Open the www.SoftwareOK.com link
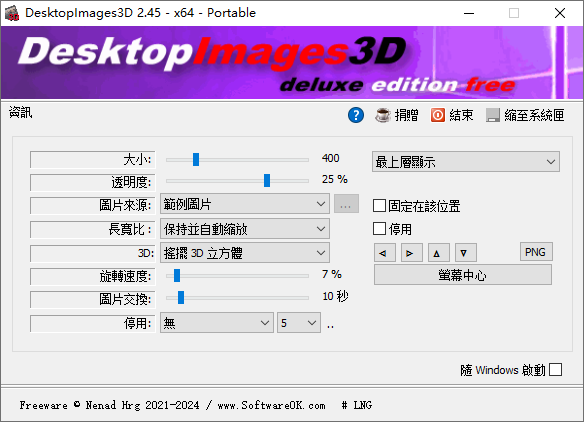 (x=271, y=405)
